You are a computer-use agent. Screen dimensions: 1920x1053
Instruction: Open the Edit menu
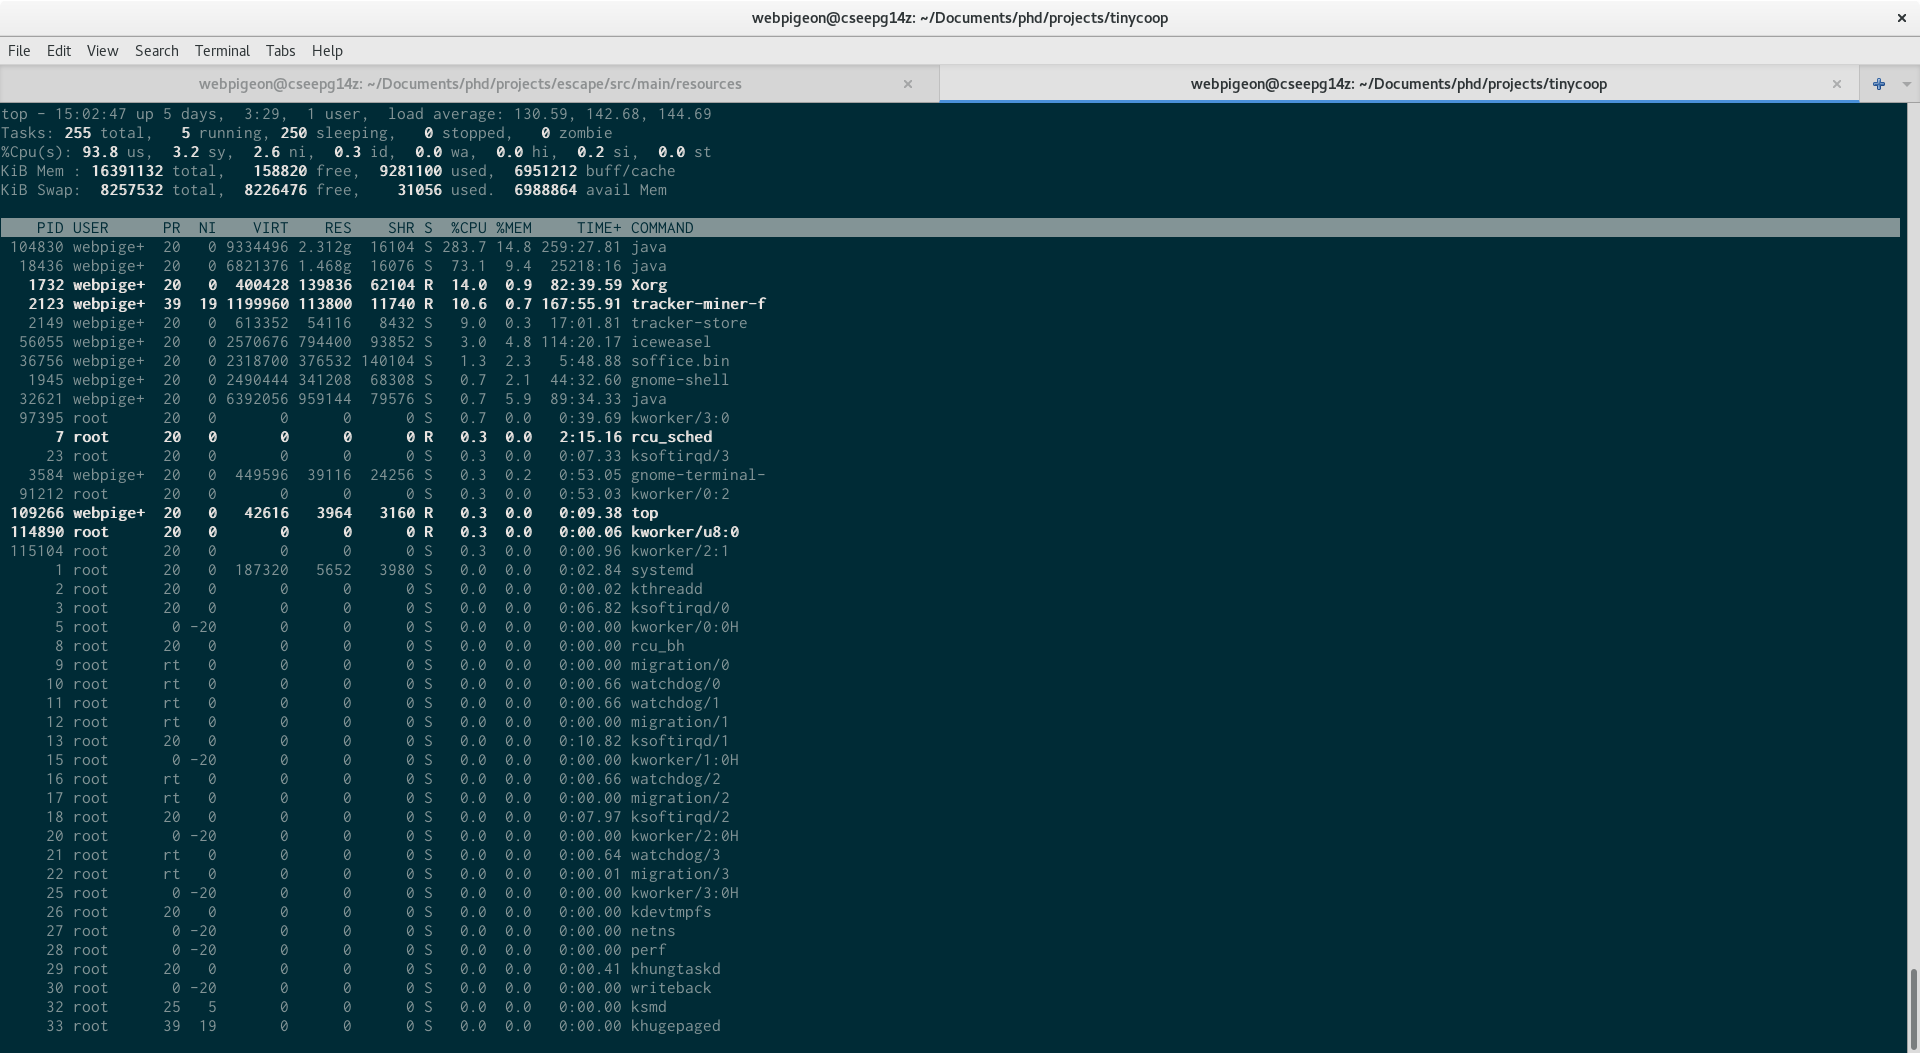pos(59,51)
